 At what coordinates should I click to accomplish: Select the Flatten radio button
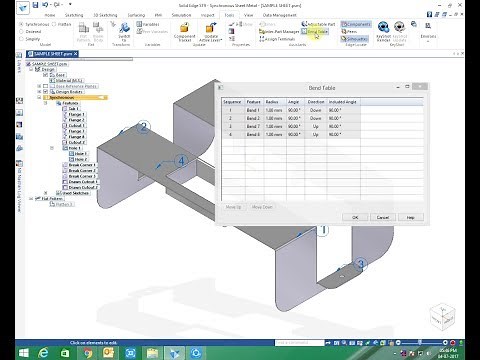tap(54, 24)
